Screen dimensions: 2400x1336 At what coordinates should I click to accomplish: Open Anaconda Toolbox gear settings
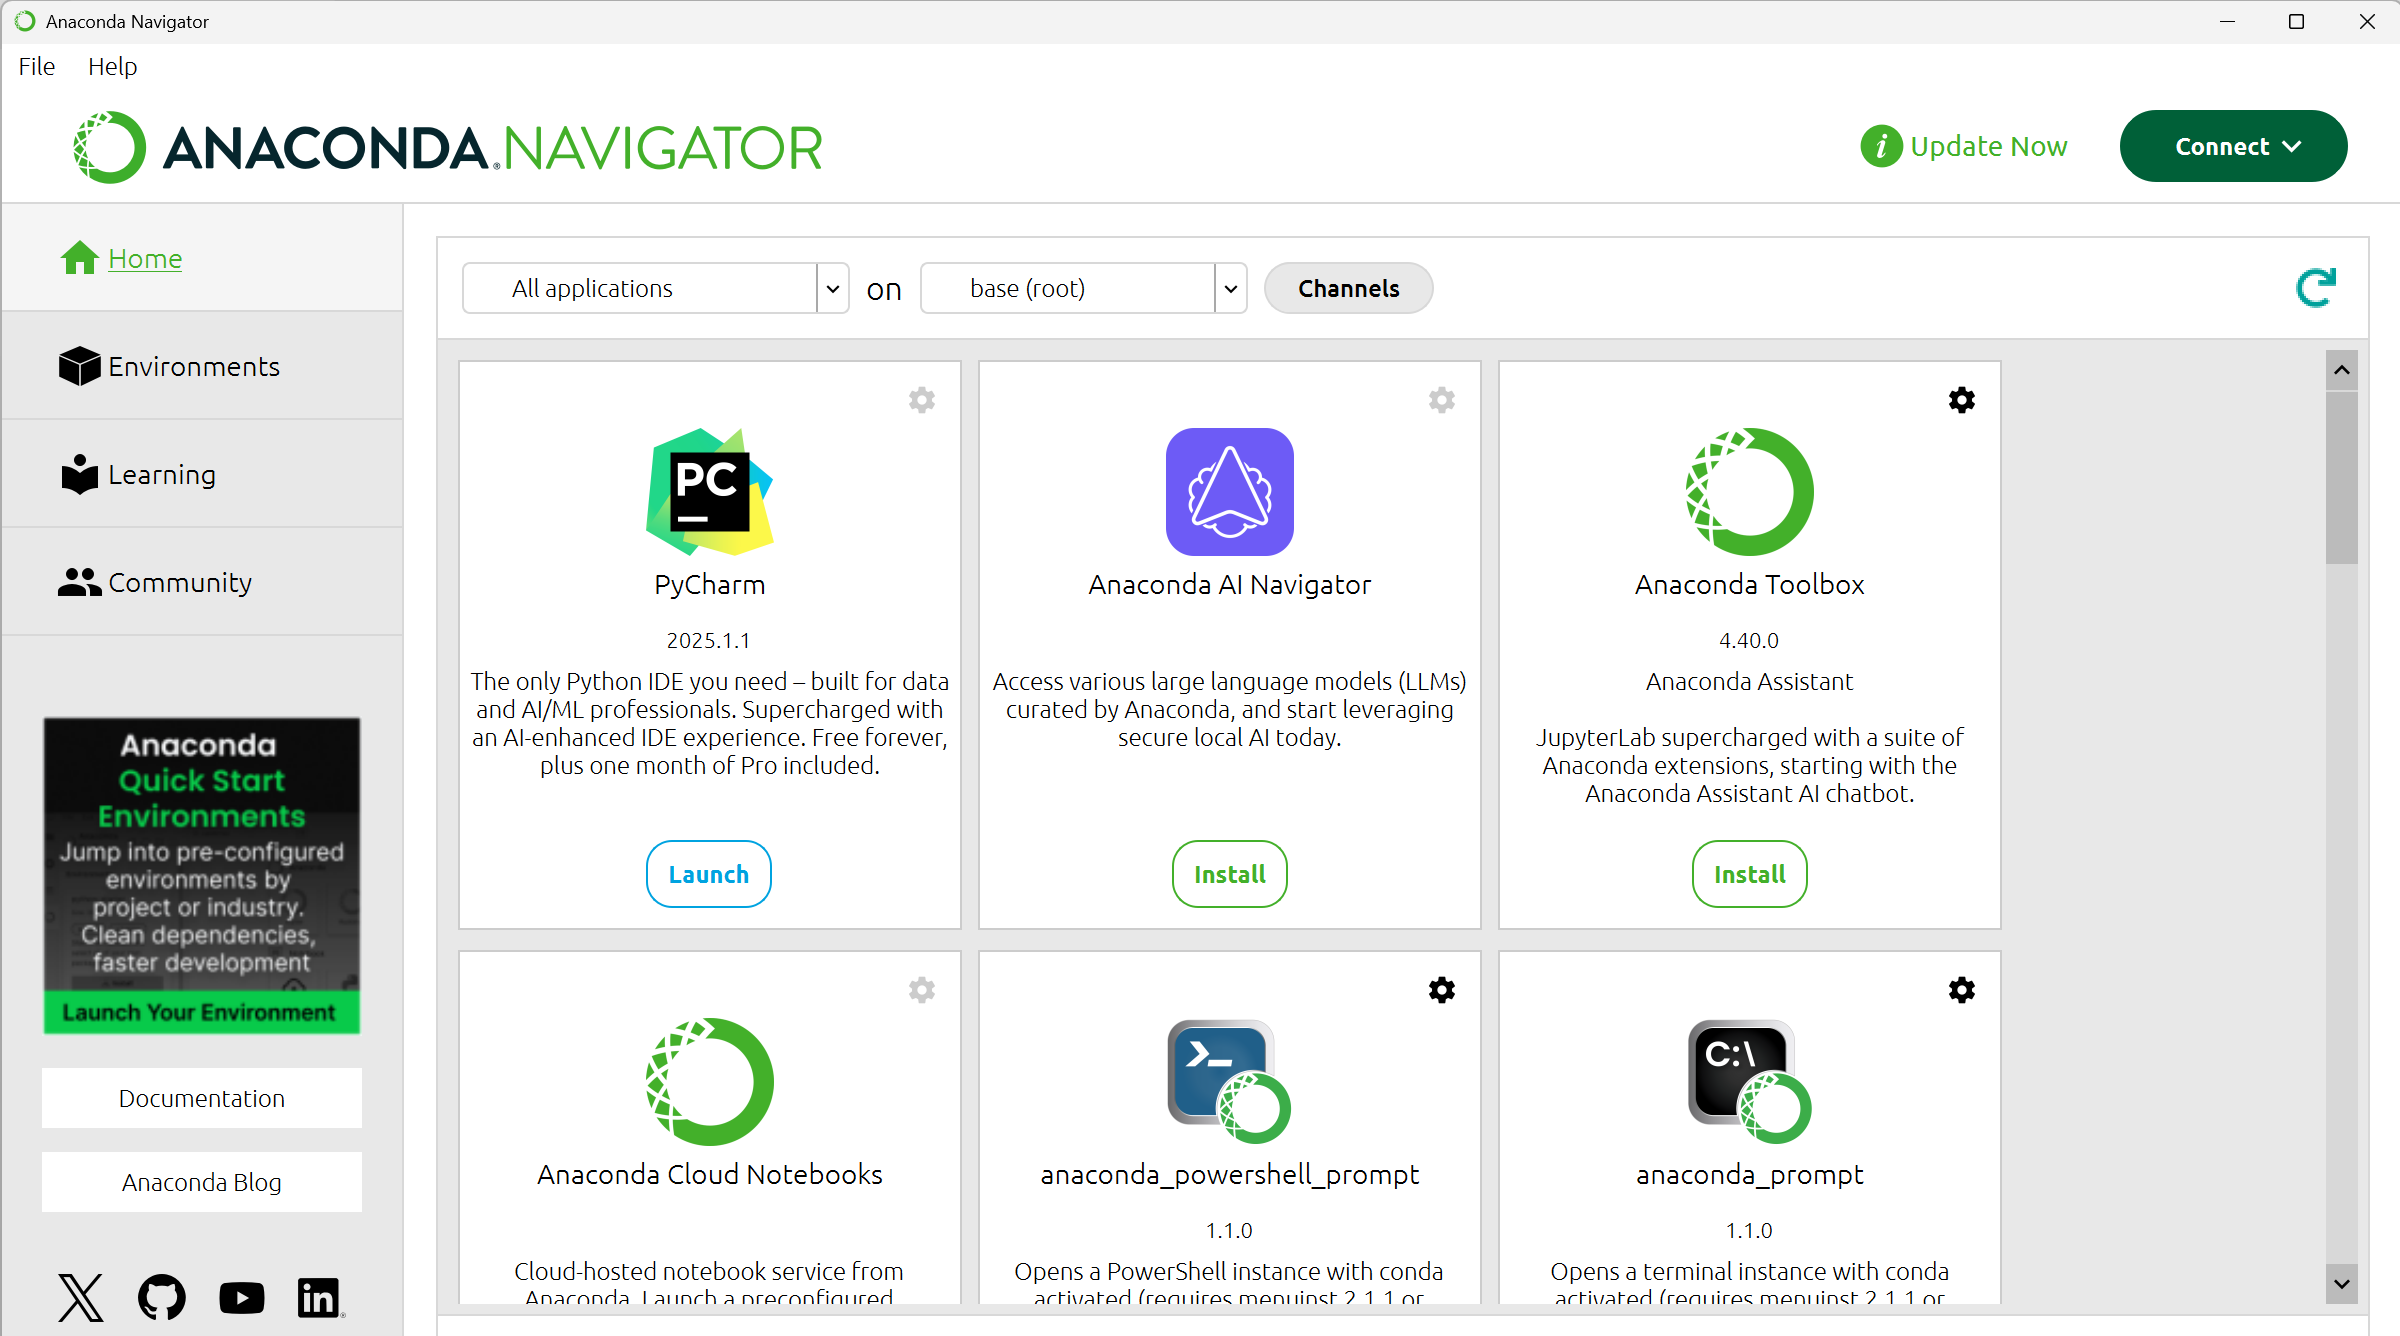point(1961,401)
